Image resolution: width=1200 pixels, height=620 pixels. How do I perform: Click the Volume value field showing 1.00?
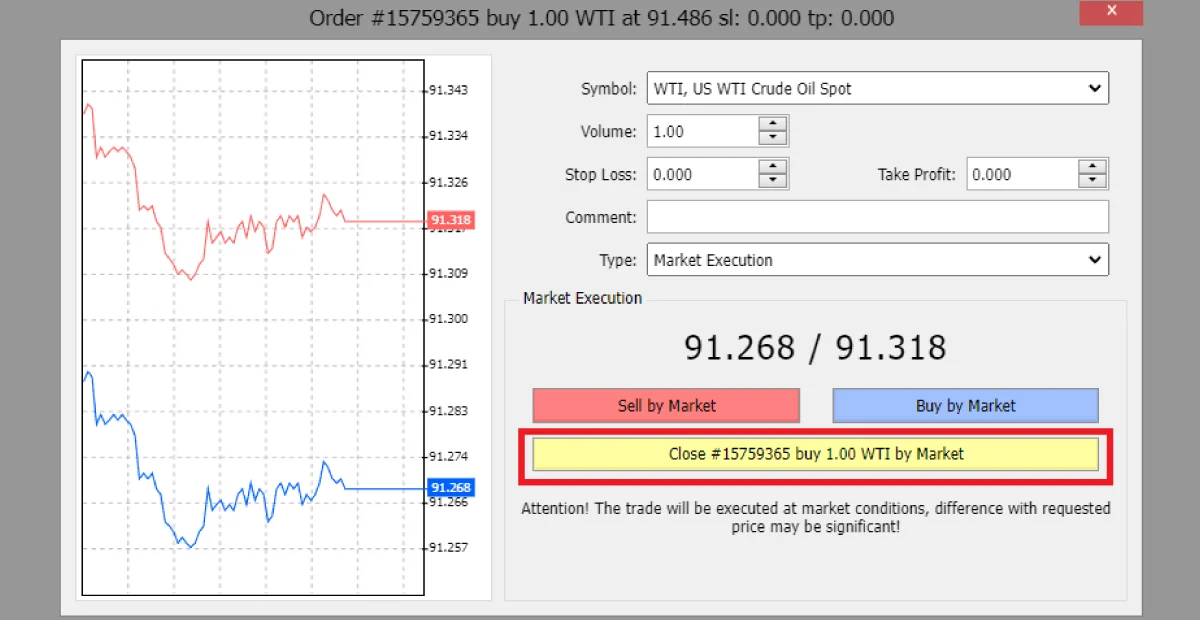pos(700,130)
